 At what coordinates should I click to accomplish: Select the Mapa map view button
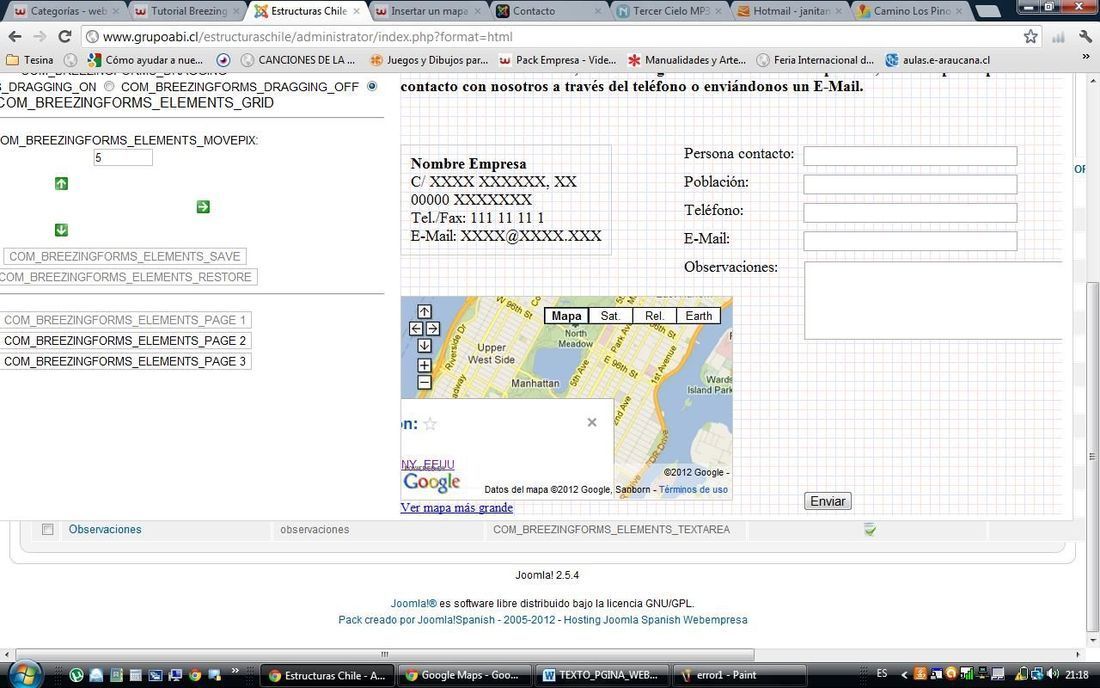pyautogui.click(x=566, y=316)
